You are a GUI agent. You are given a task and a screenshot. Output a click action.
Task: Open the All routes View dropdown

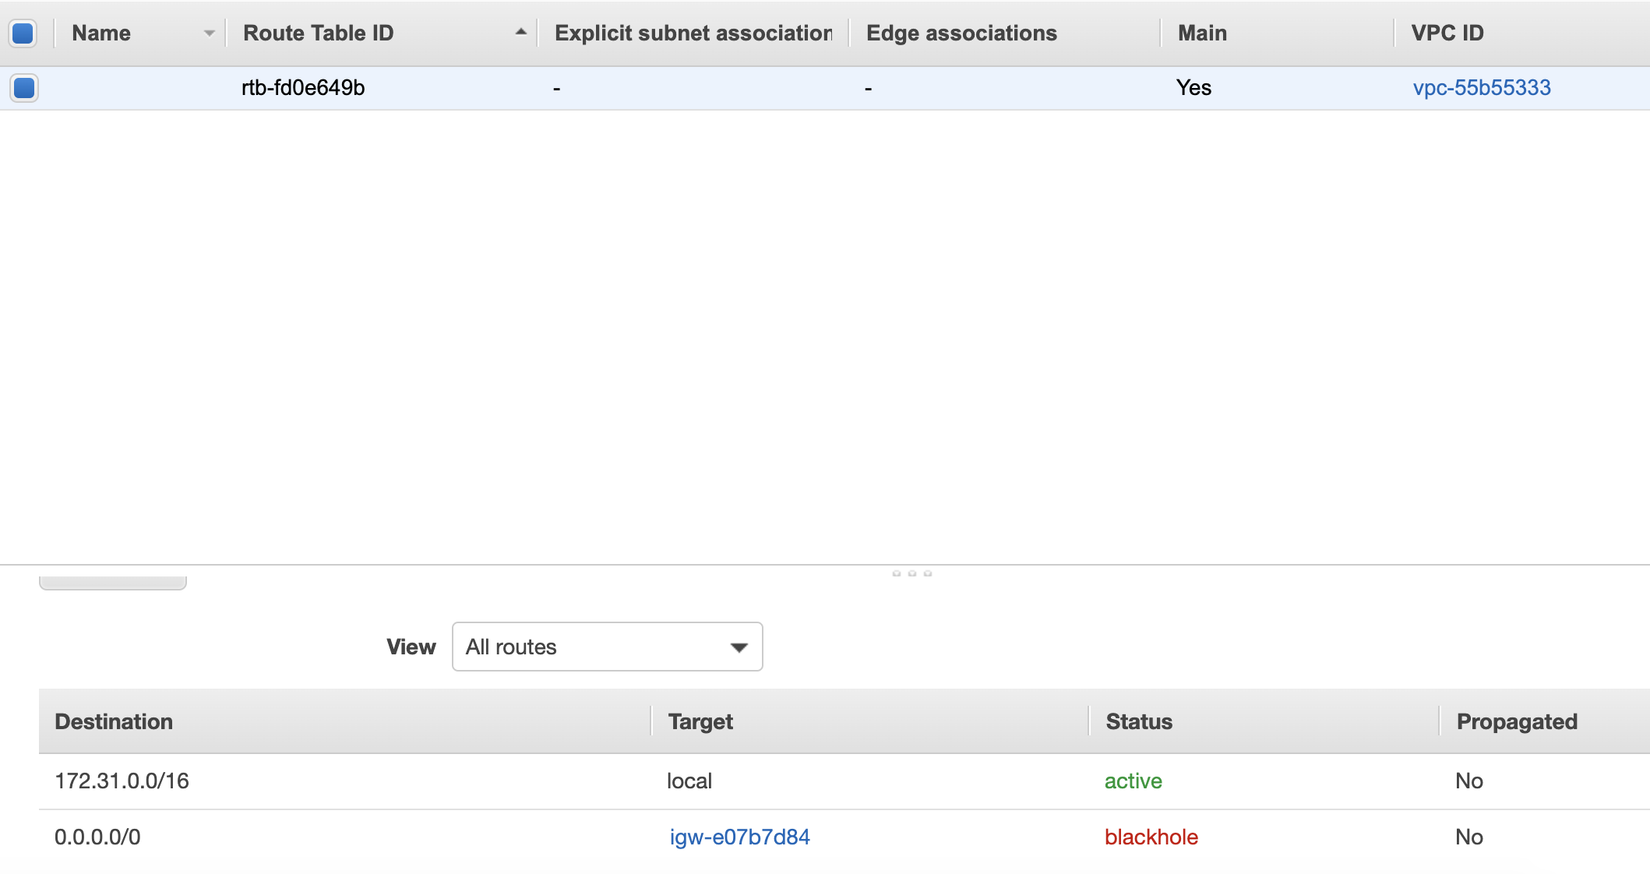[606, 647]
